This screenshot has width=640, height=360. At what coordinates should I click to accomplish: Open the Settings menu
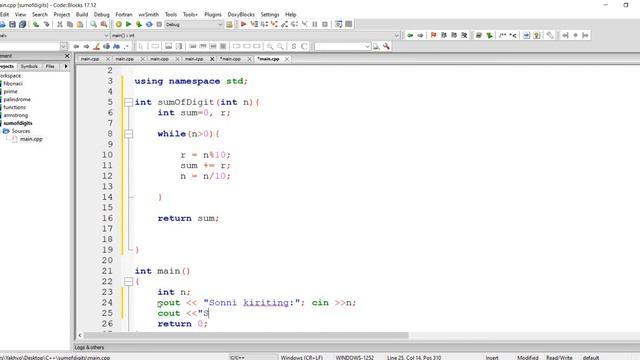click(270, 14)
